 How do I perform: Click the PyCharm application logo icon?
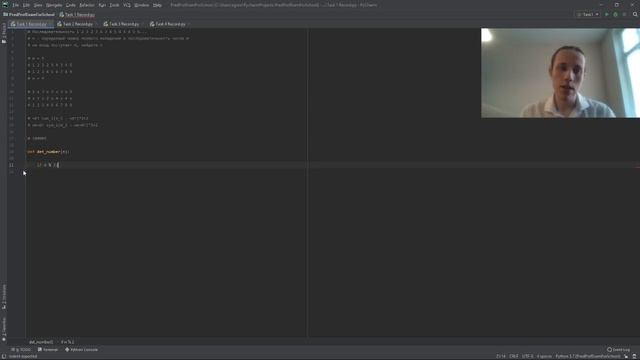(5, 5)
